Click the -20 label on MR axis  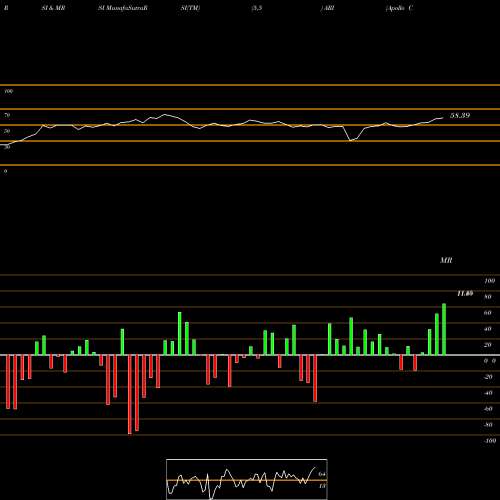click(x=488, y=377)
